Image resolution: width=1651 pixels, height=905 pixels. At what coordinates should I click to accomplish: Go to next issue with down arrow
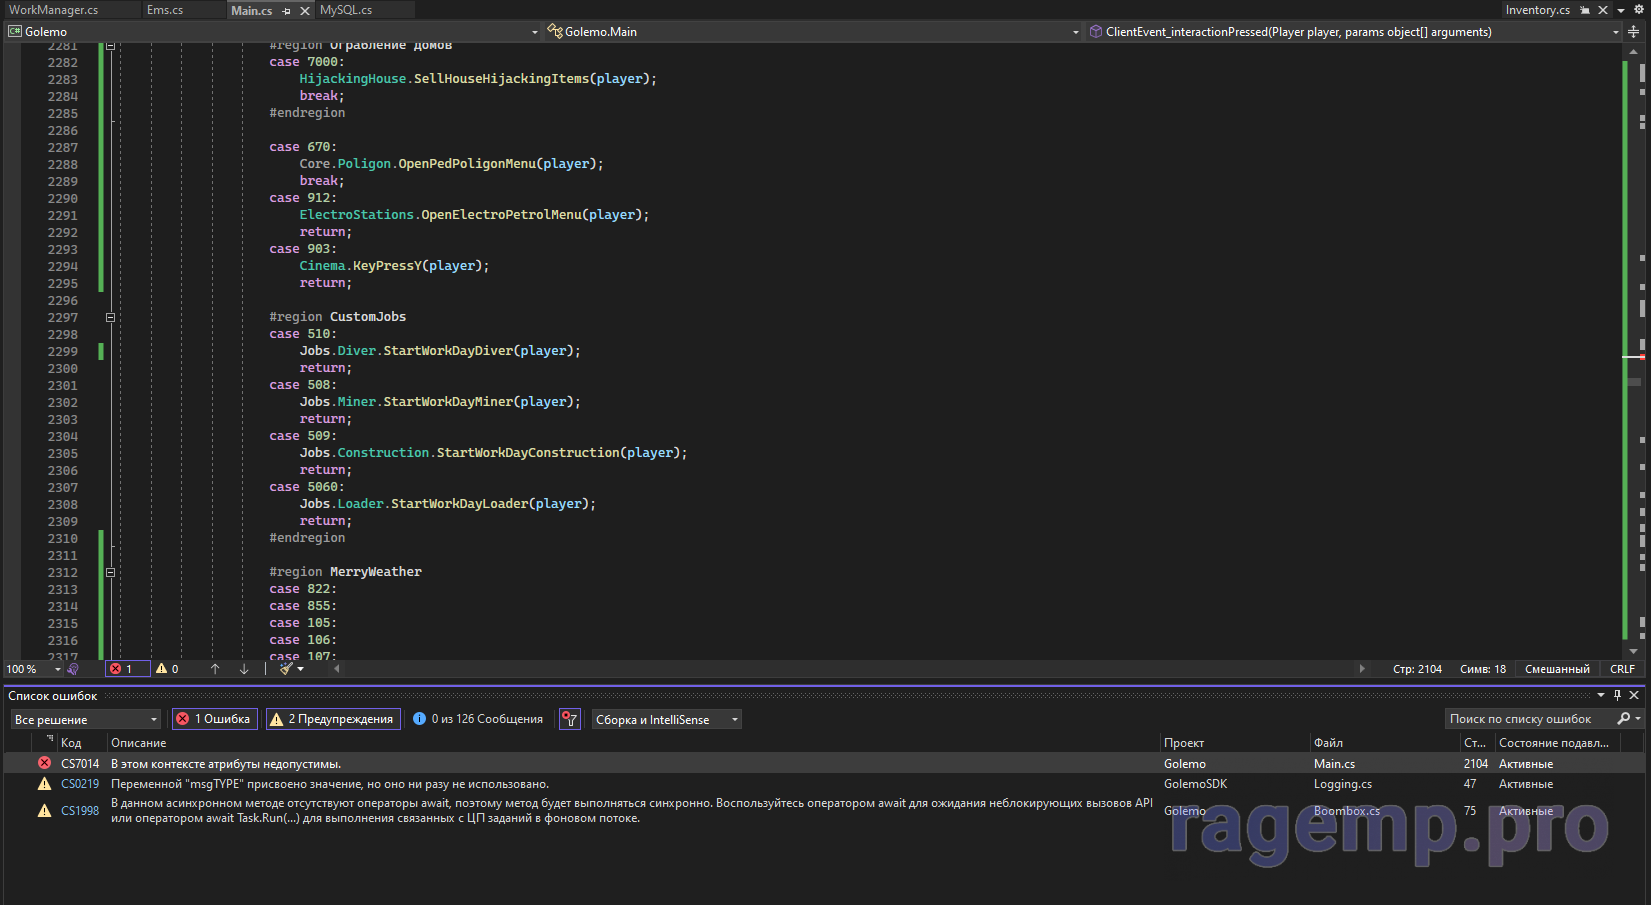coord(244,669)
